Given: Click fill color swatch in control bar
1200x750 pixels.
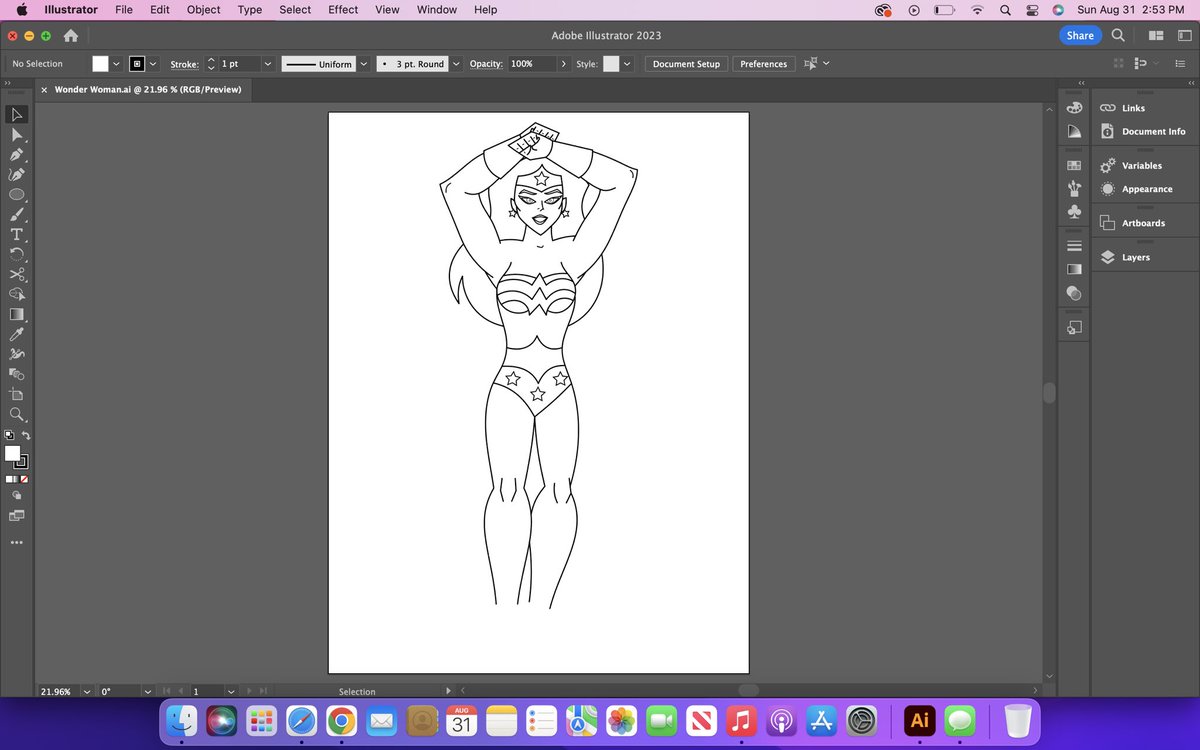Looking at the screenshot, I should (x=100, y=64).
